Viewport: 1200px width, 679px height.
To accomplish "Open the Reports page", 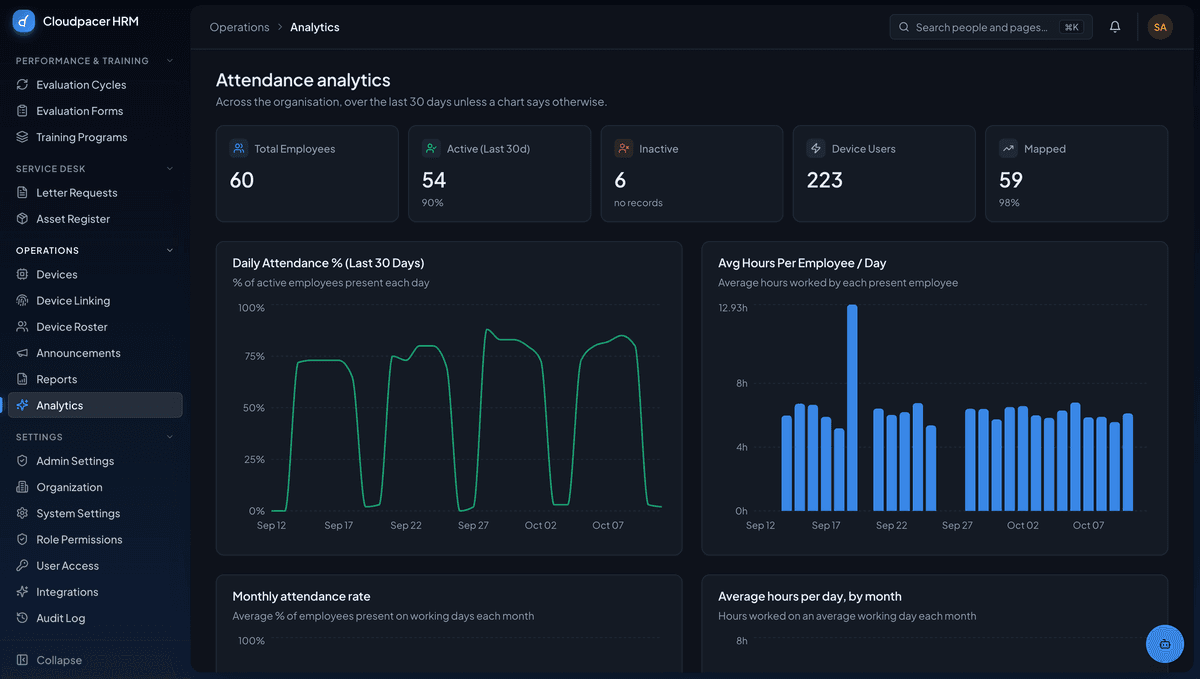I will pos(95,379).
